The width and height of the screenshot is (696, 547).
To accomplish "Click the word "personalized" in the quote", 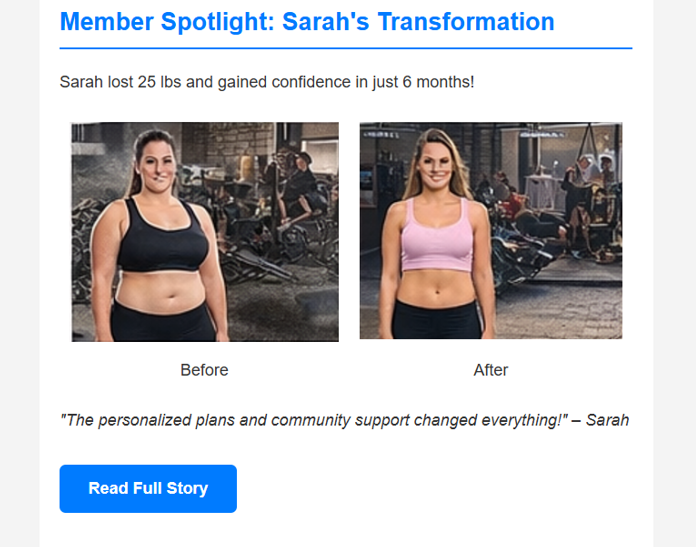I will (148, 420).
